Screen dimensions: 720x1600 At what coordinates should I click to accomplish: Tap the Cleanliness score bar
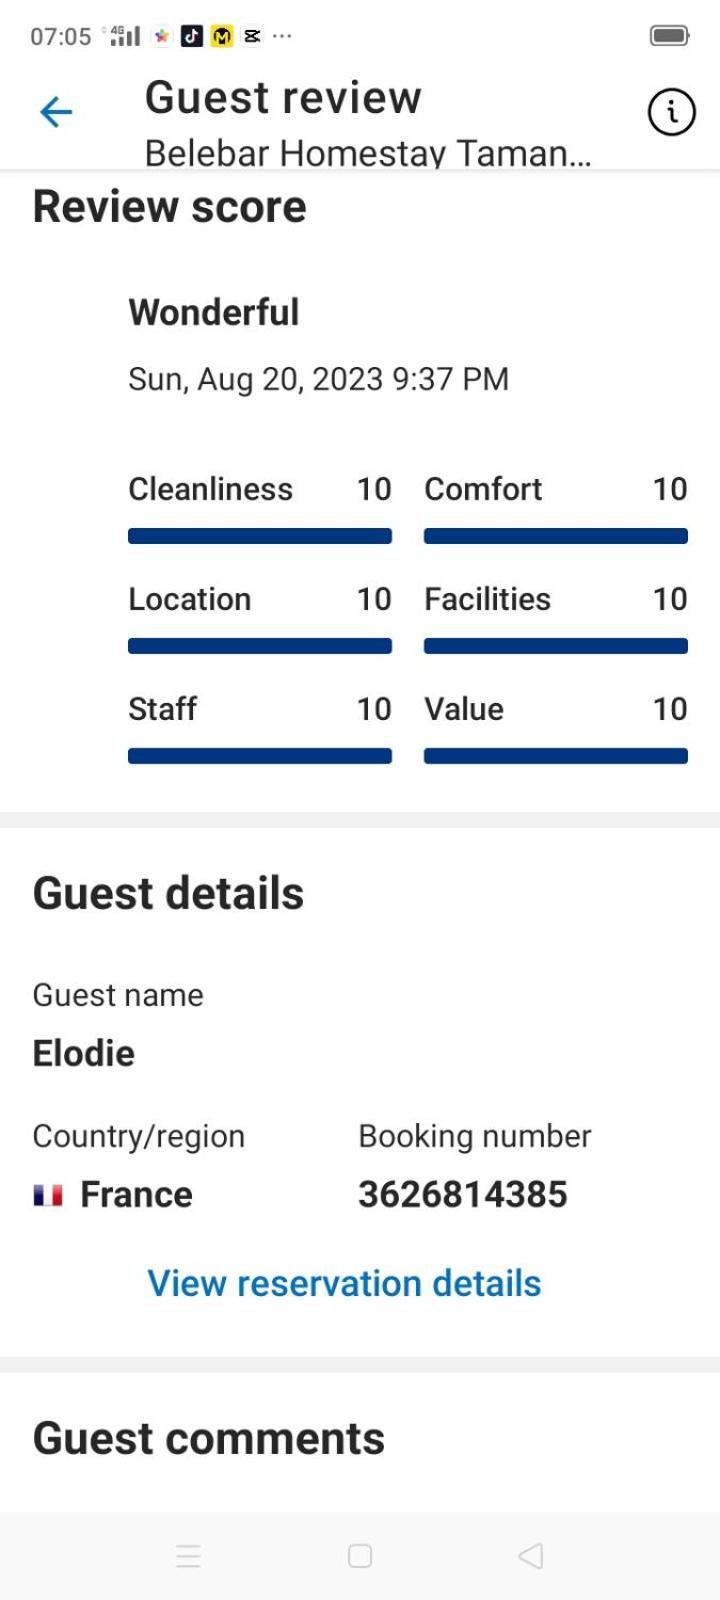(260, 537)
